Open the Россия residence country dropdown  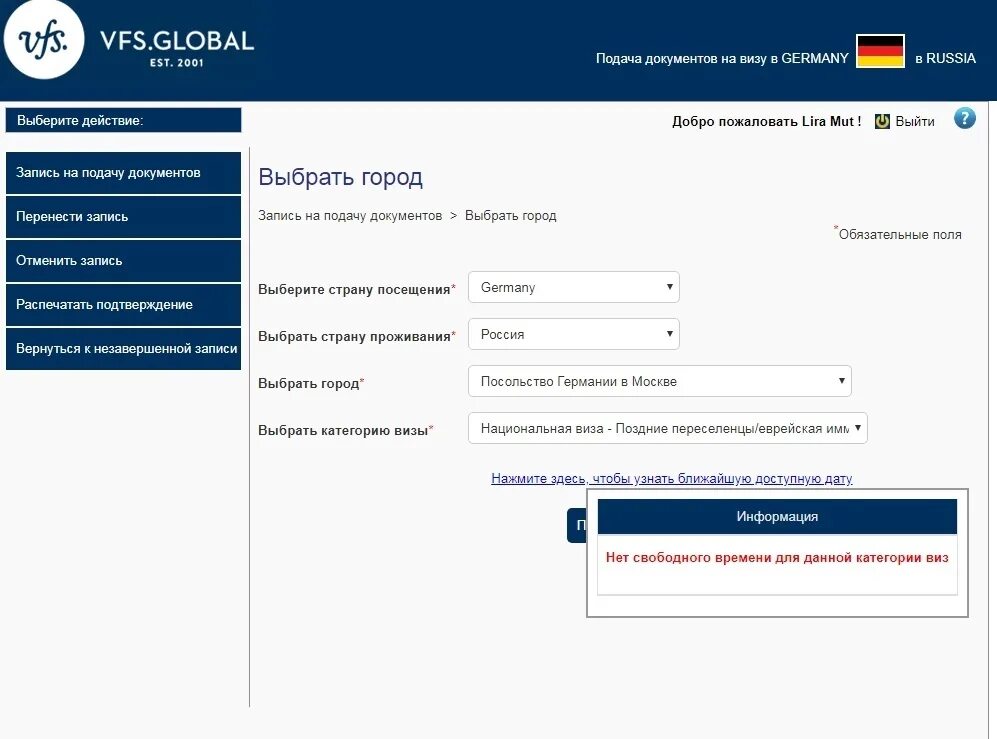coord(574,335)
